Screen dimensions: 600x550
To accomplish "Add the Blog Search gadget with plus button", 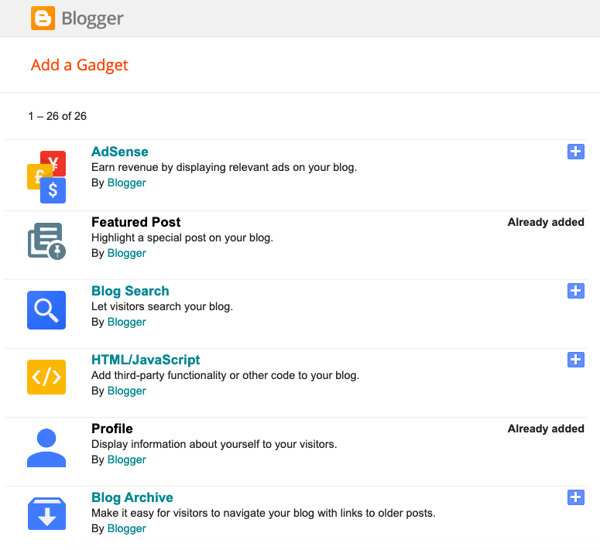I will click(576, 291).
